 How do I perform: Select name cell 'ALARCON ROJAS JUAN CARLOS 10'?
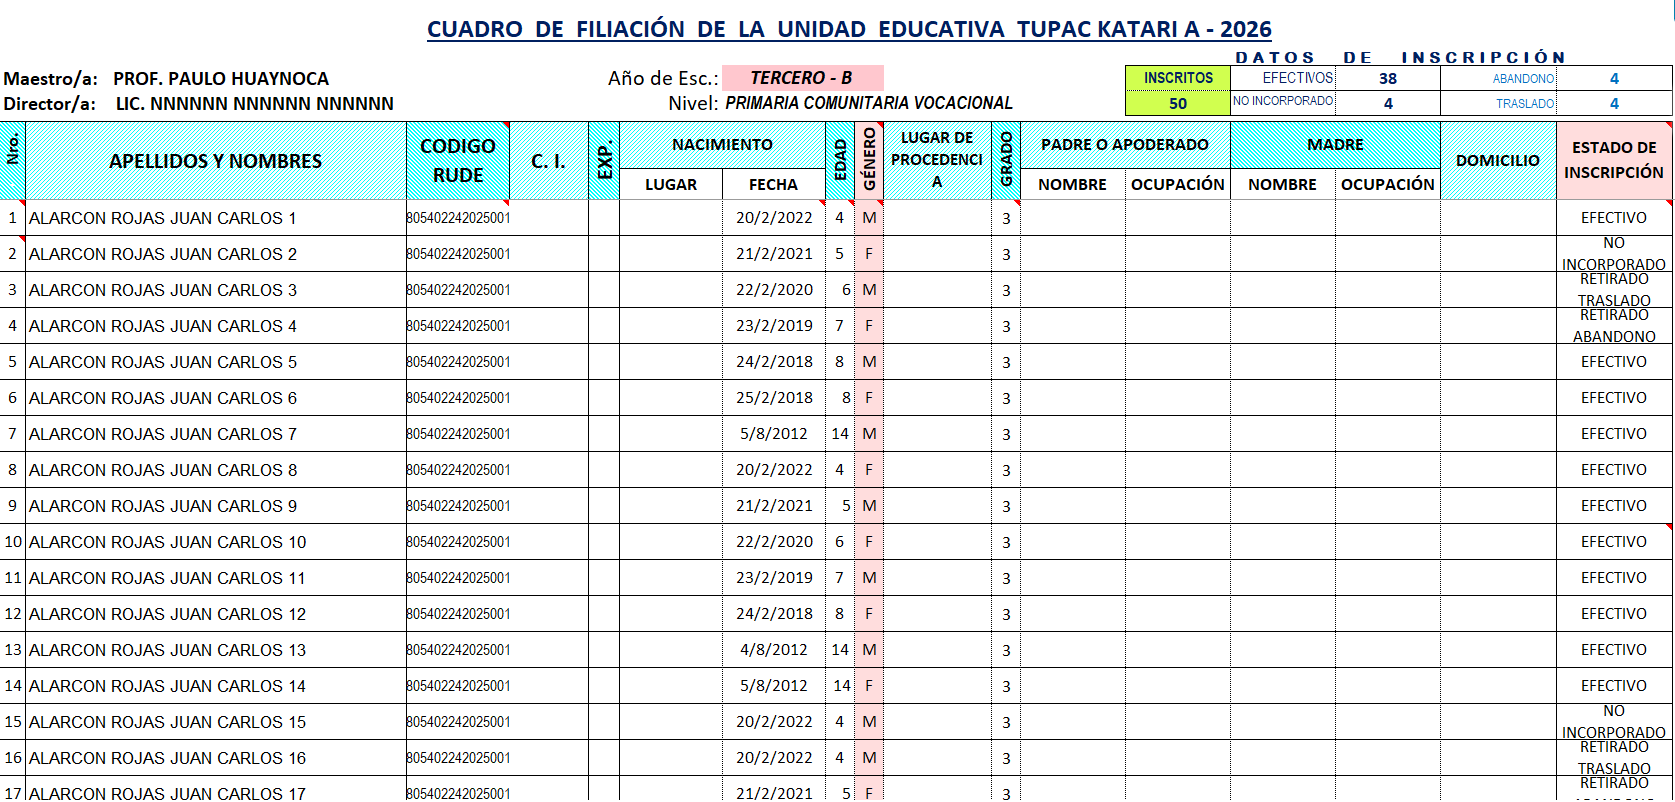(x=216, y=542)
